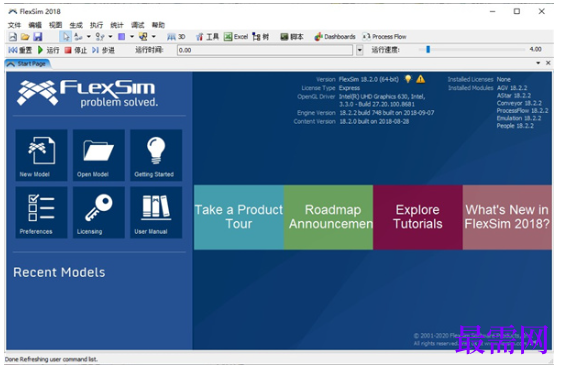Select the standard pointer mode icon
The image size is (567, 371).
pyautogui.click(x=65, y=37)
